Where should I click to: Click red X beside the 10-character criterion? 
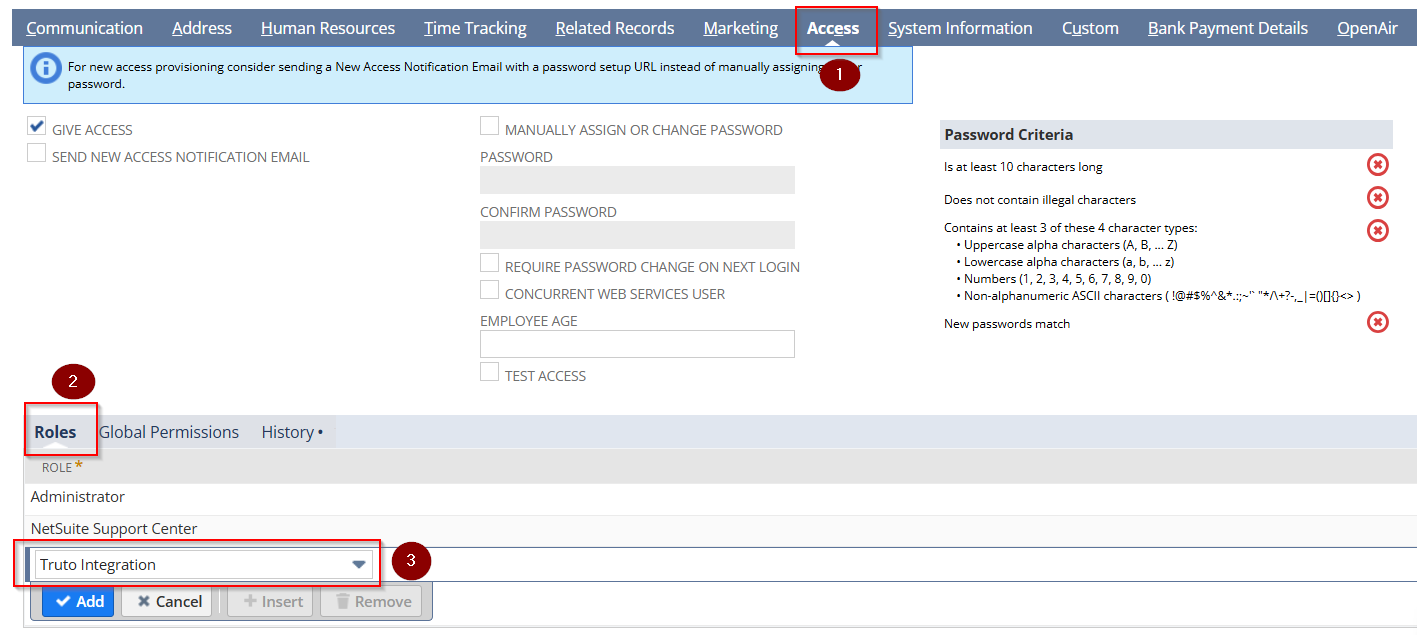[x=1377, y=164]
